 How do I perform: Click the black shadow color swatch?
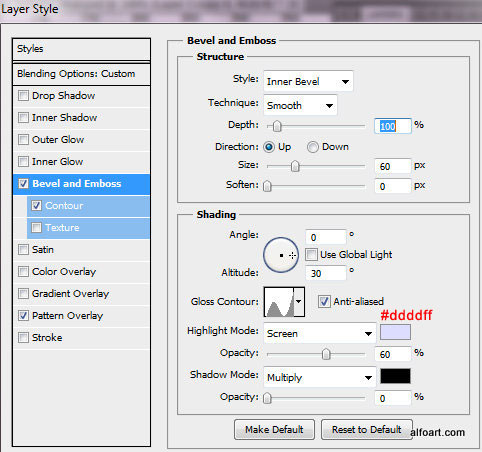(x=395, y=376)
